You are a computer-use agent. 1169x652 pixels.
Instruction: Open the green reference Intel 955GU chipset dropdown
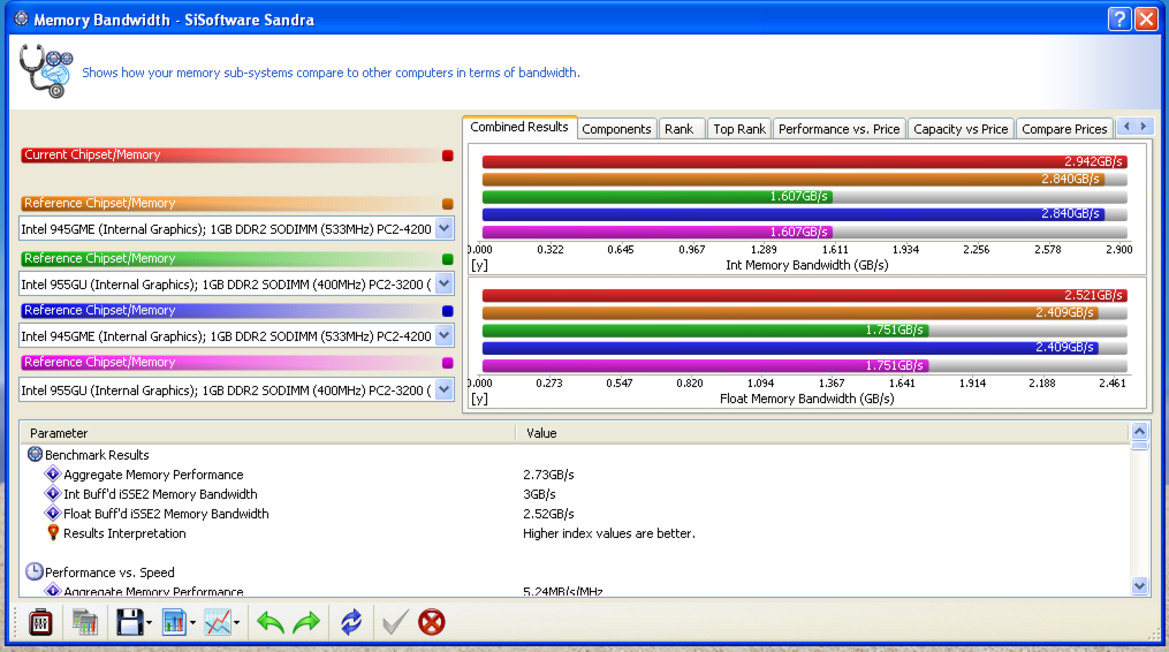coord(444,284)
